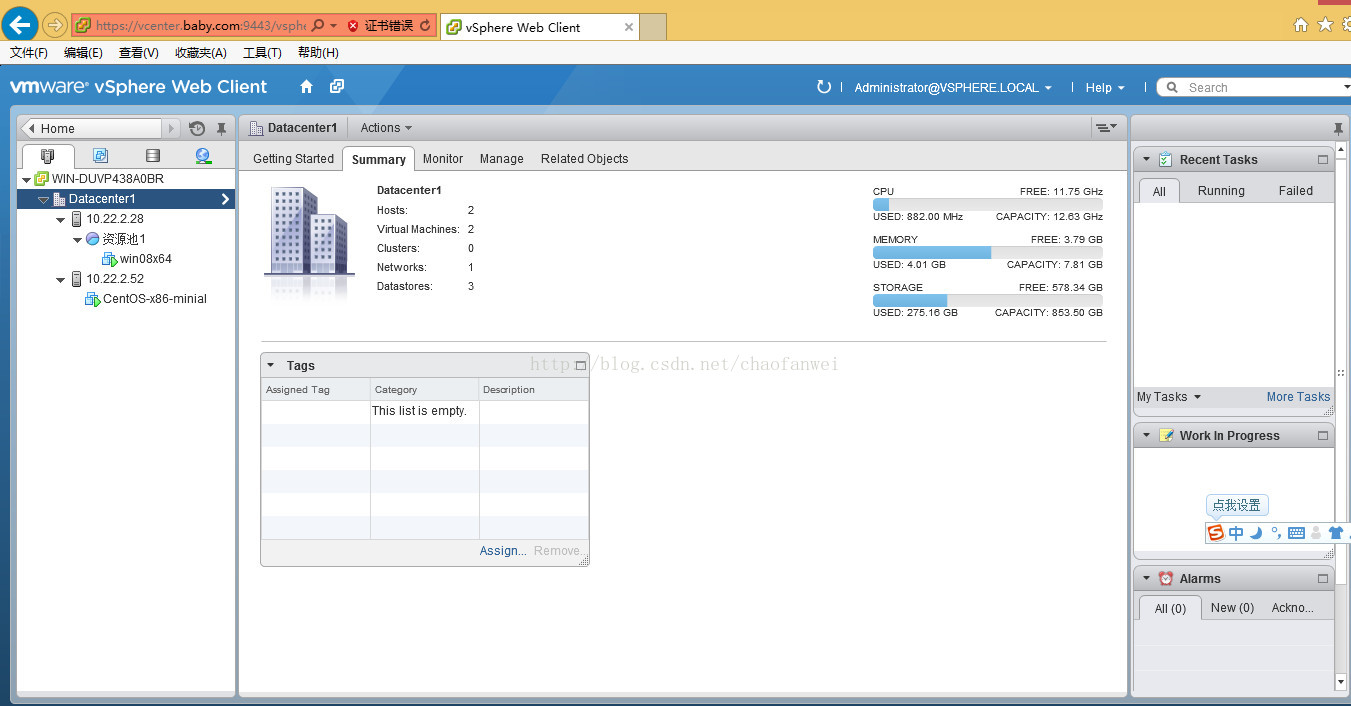Click the browser address bar URL
The height and width of the screenshot is (706, 1351).
[200, 25]
